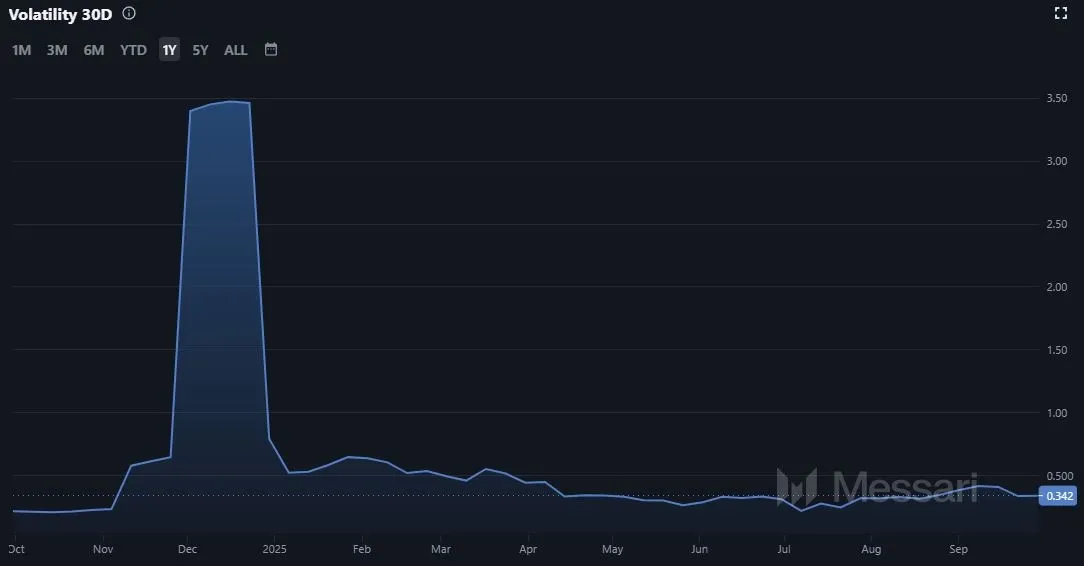Screen dimensions: 1084x566
Task: Click the 0.342 current value label
Action: click(1059, 496)
